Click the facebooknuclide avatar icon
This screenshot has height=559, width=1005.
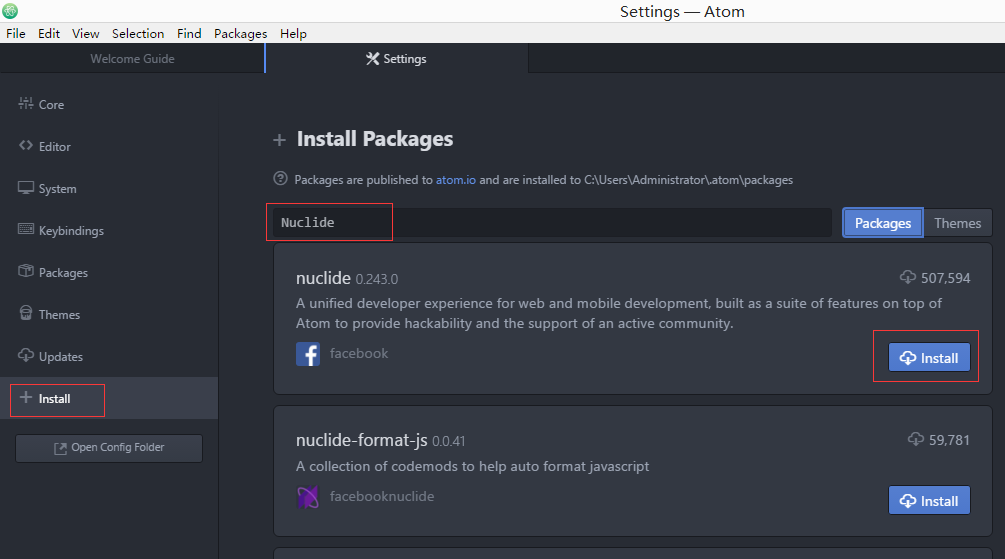tap(308, 497)
